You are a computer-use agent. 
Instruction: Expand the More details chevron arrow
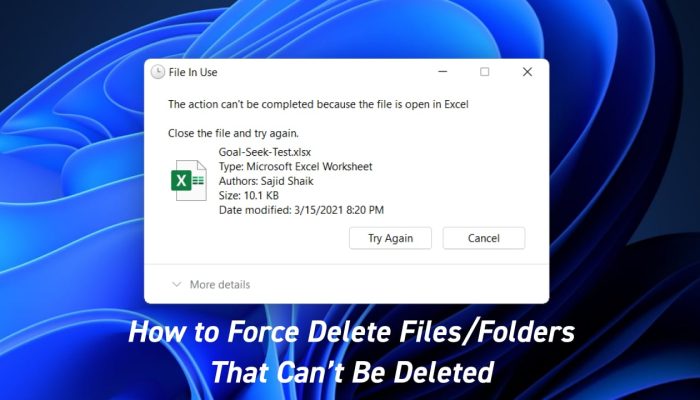click(x=177, y=284)
